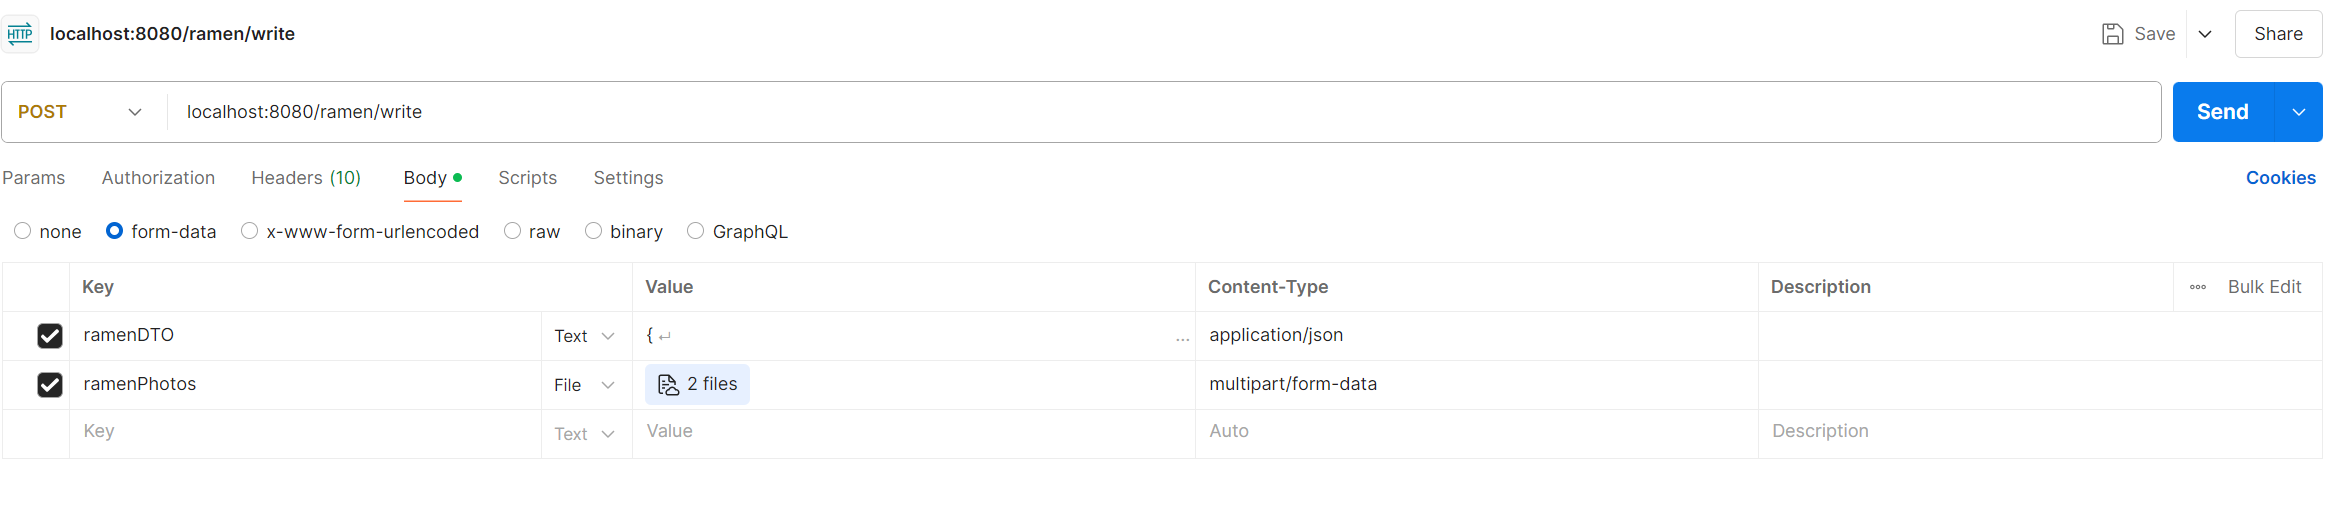The image size is (2344, 511).
Task: Click the Save floppy disk icon
Action: (2112, 34)
